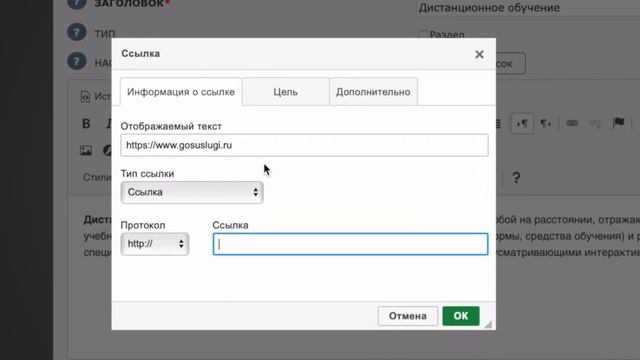This screenshot has height=360, width=640.
Task: Select the Информация о ссылке tab
Action: (x=181, y=92)
